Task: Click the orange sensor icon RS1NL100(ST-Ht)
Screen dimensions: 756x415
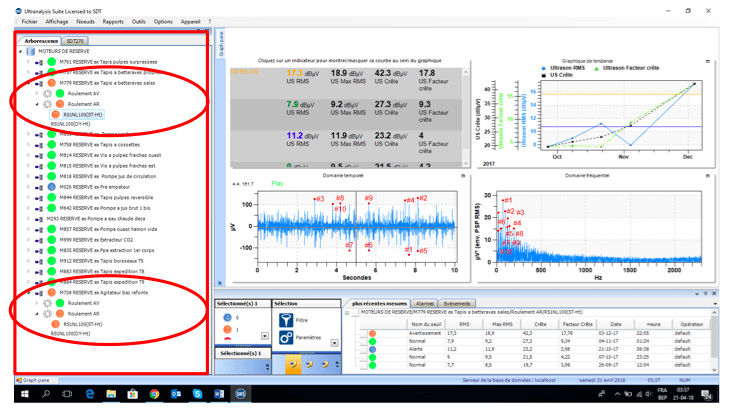Action: [x=55, y=115]
